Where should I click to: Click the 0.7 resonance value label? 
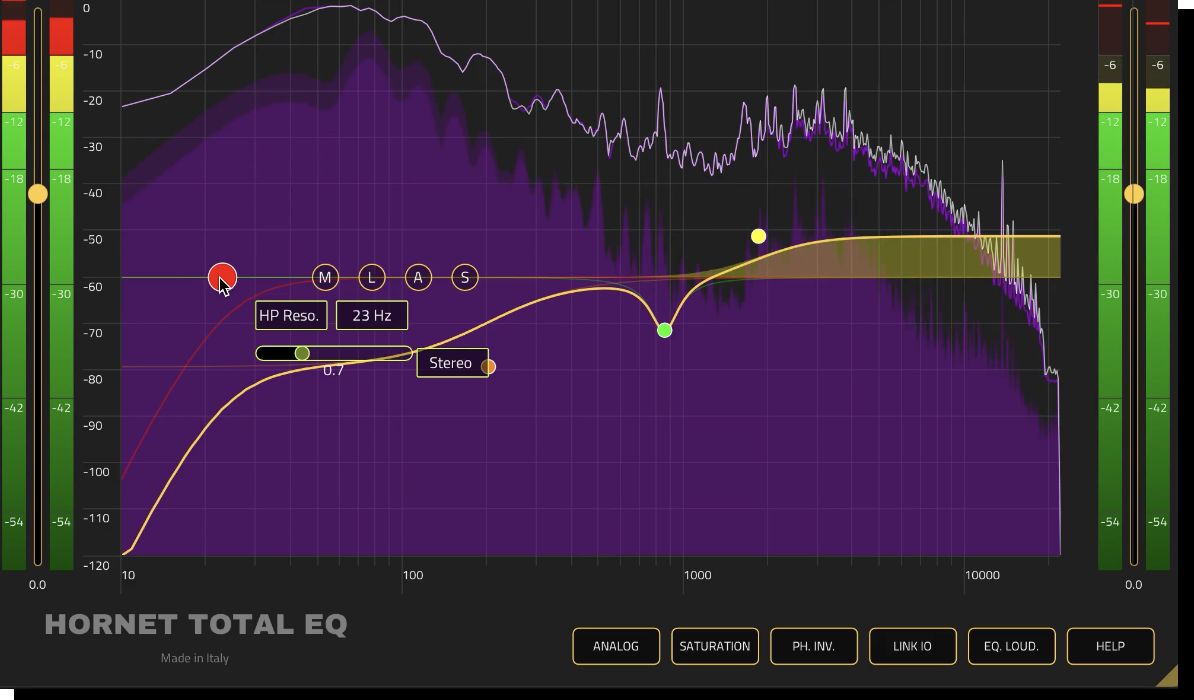point(334,370)
